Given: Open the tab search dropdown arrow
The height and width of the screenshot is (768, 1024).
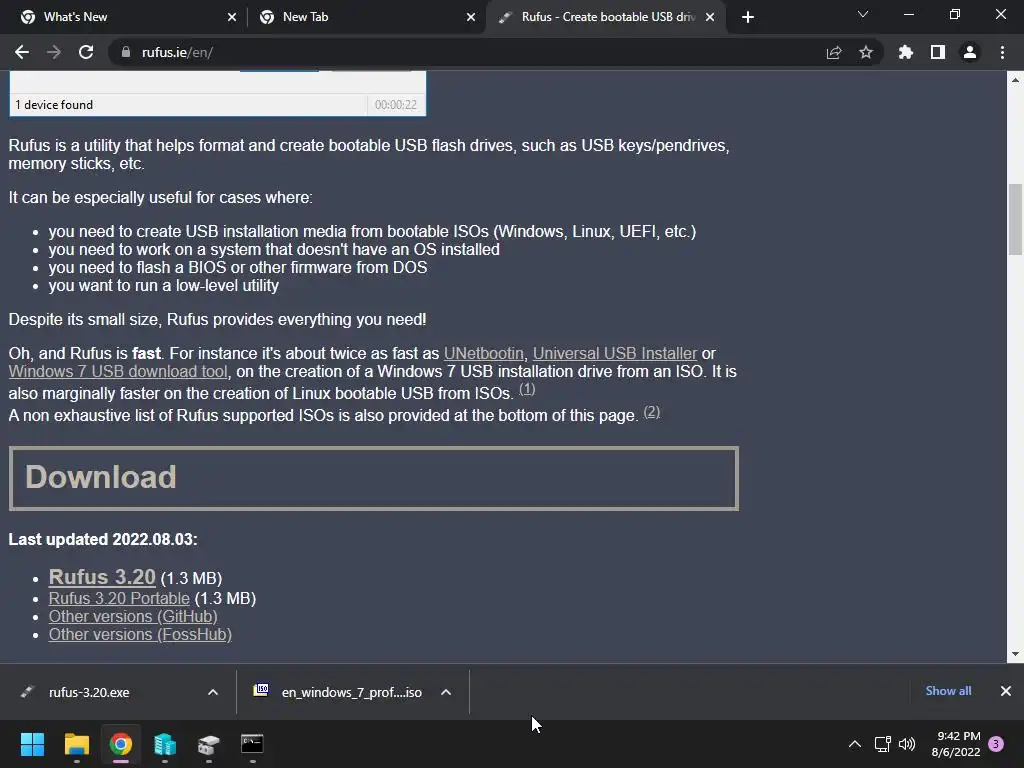Looking at the screenshot, I should pyautogui.click(x=863, y=14).
